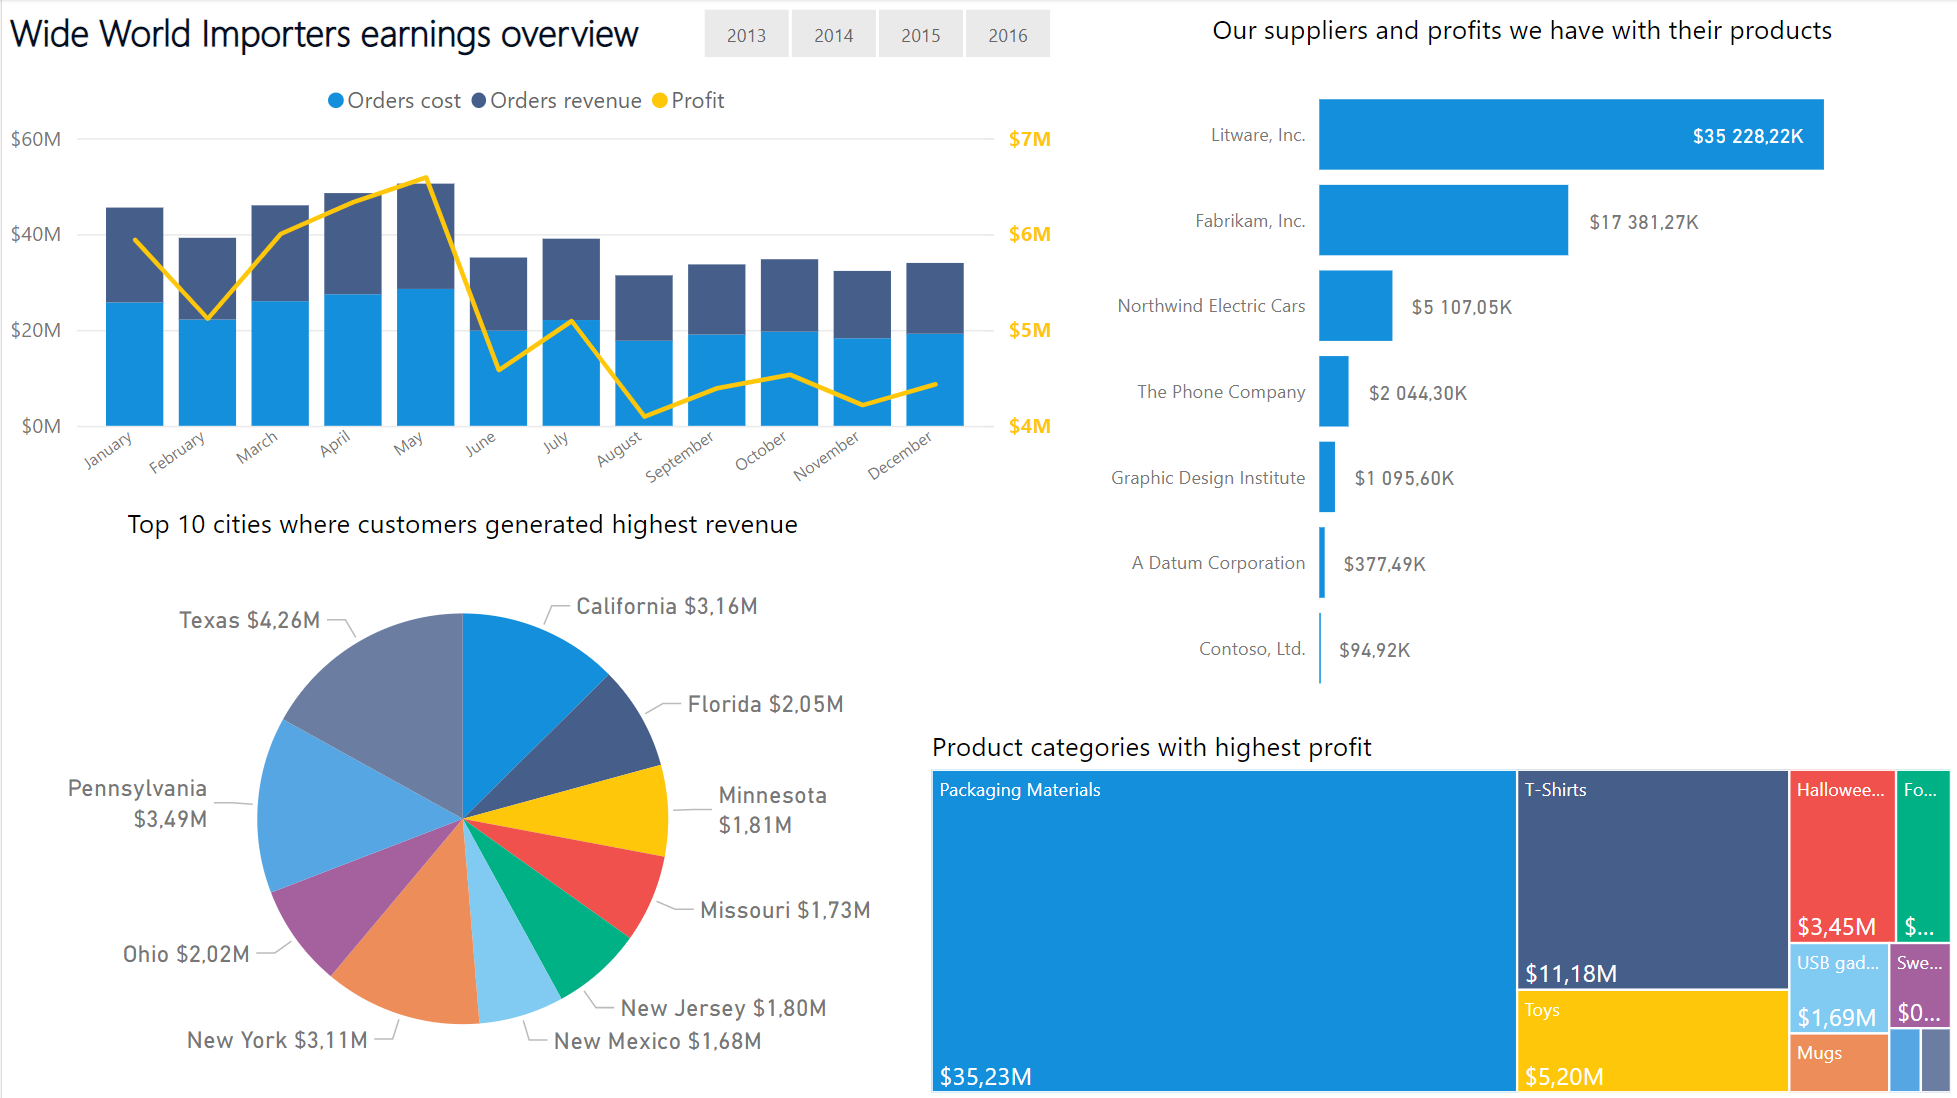Click the February axis label
This screenshot has height=1098, width=1957.
click(177, 452)
